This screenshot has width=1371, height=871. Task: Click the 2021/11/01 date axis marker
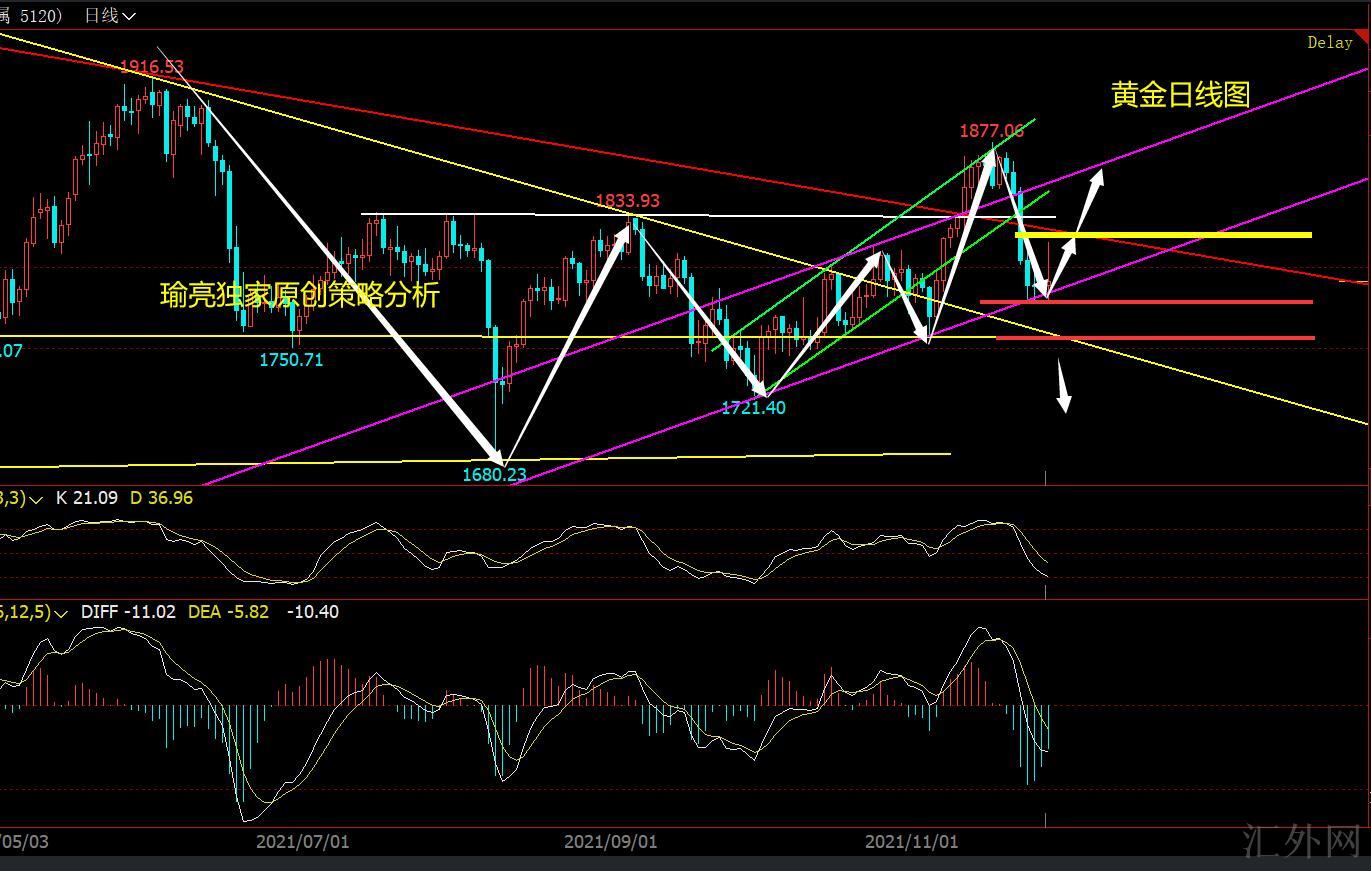tap(911, 842)
